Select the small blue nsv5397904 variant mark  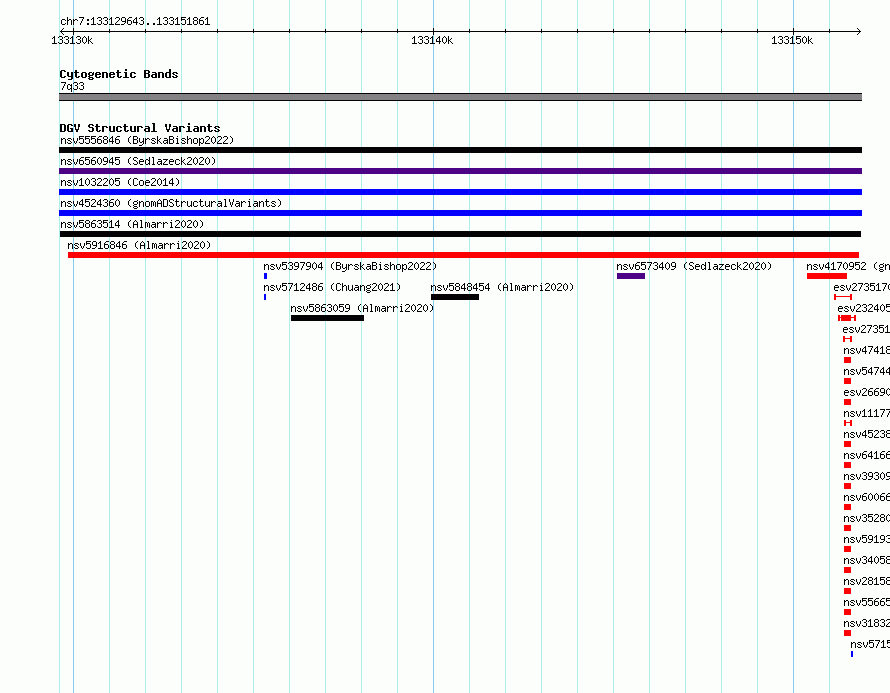tap(265, 276)
